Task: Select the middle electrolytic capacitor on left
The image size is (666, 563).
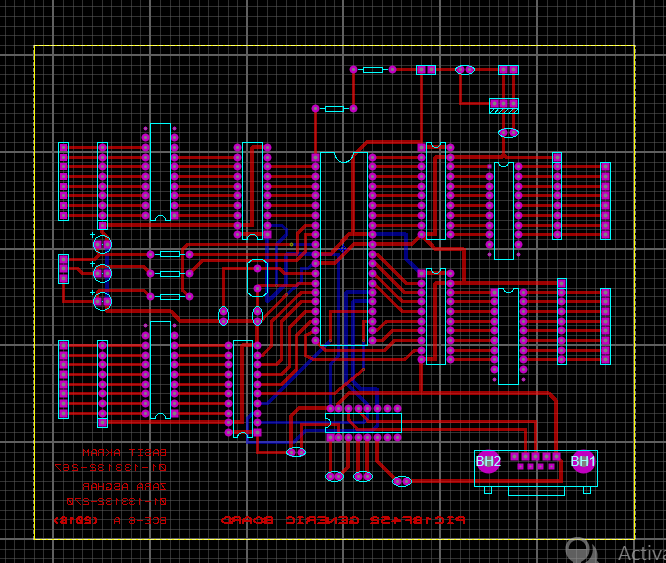Action: point(102,273)
